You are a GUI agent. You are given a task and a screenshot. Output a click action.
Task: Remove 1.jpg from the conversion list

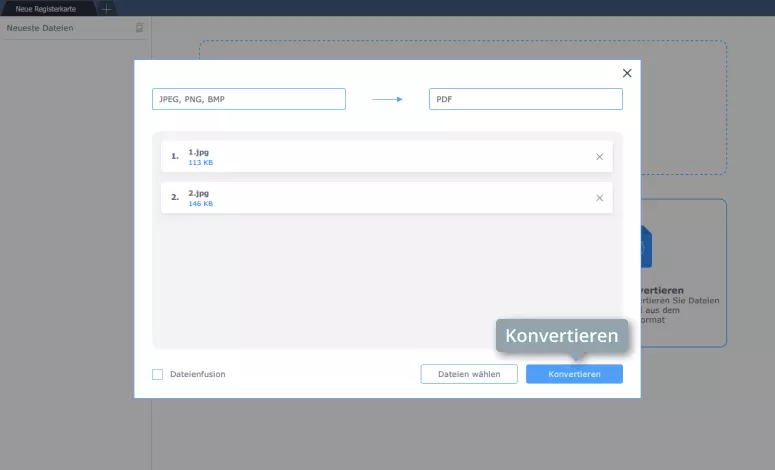click(599, 157)
